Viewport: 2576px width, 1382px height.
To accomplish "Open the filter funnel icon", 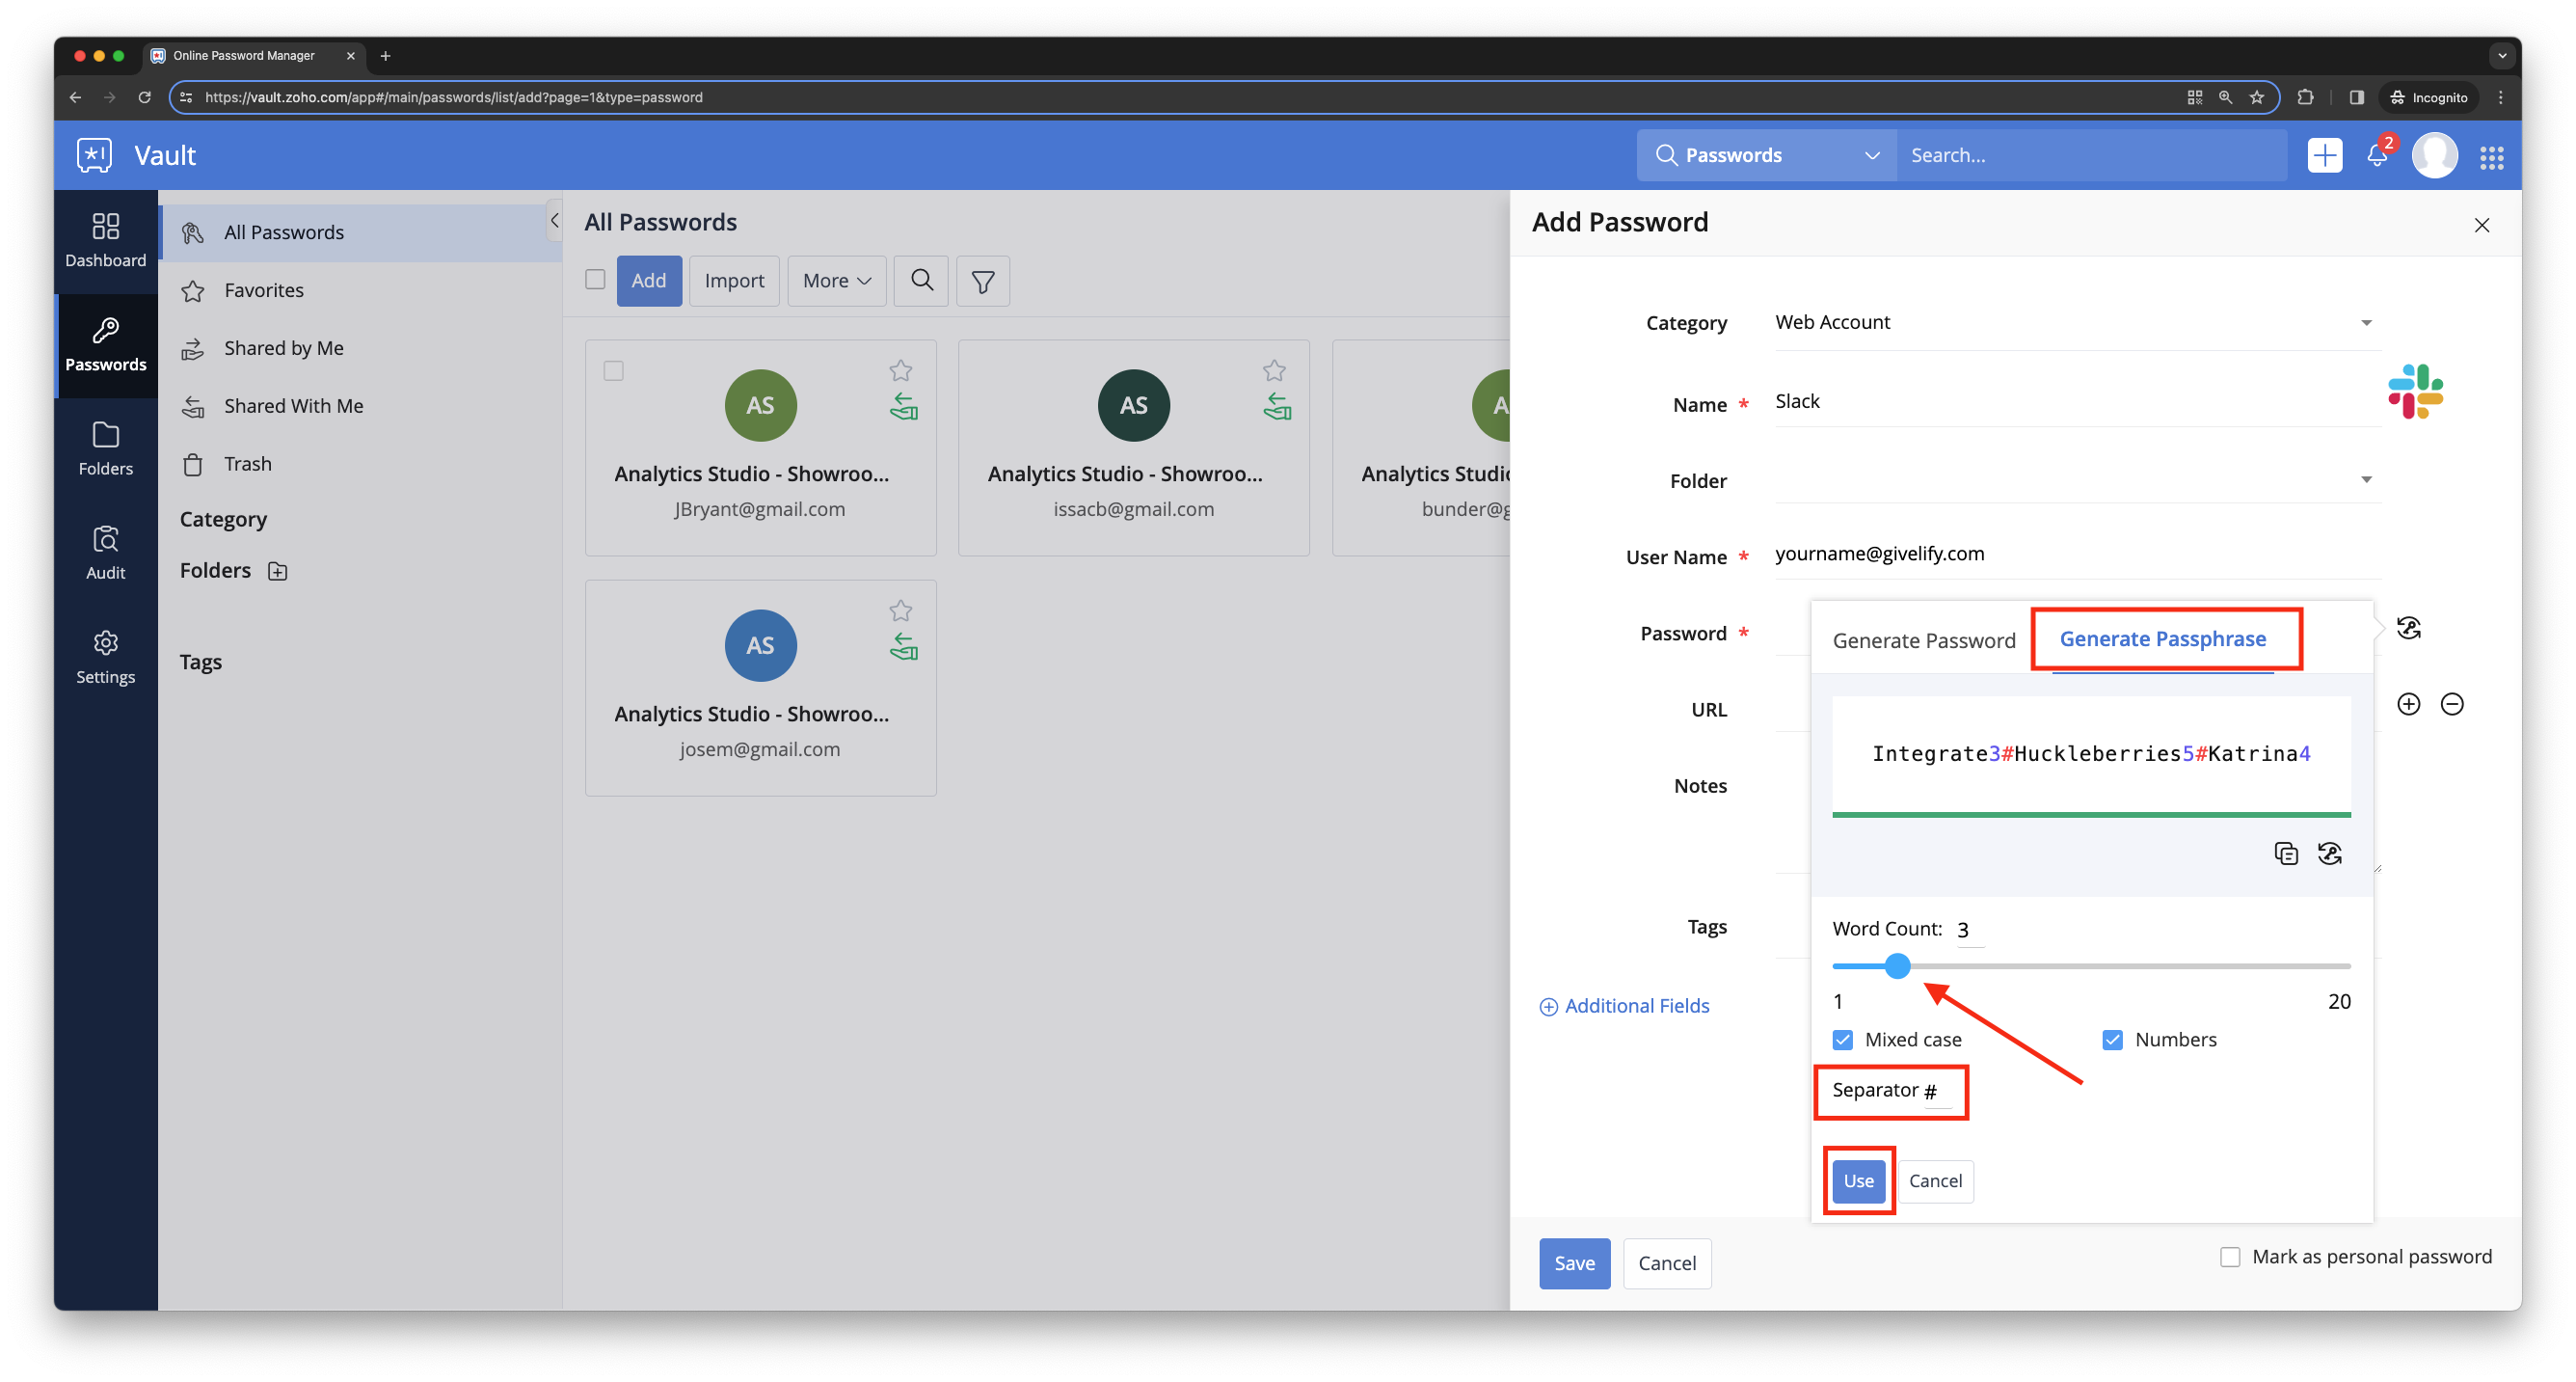I will 982,281.
